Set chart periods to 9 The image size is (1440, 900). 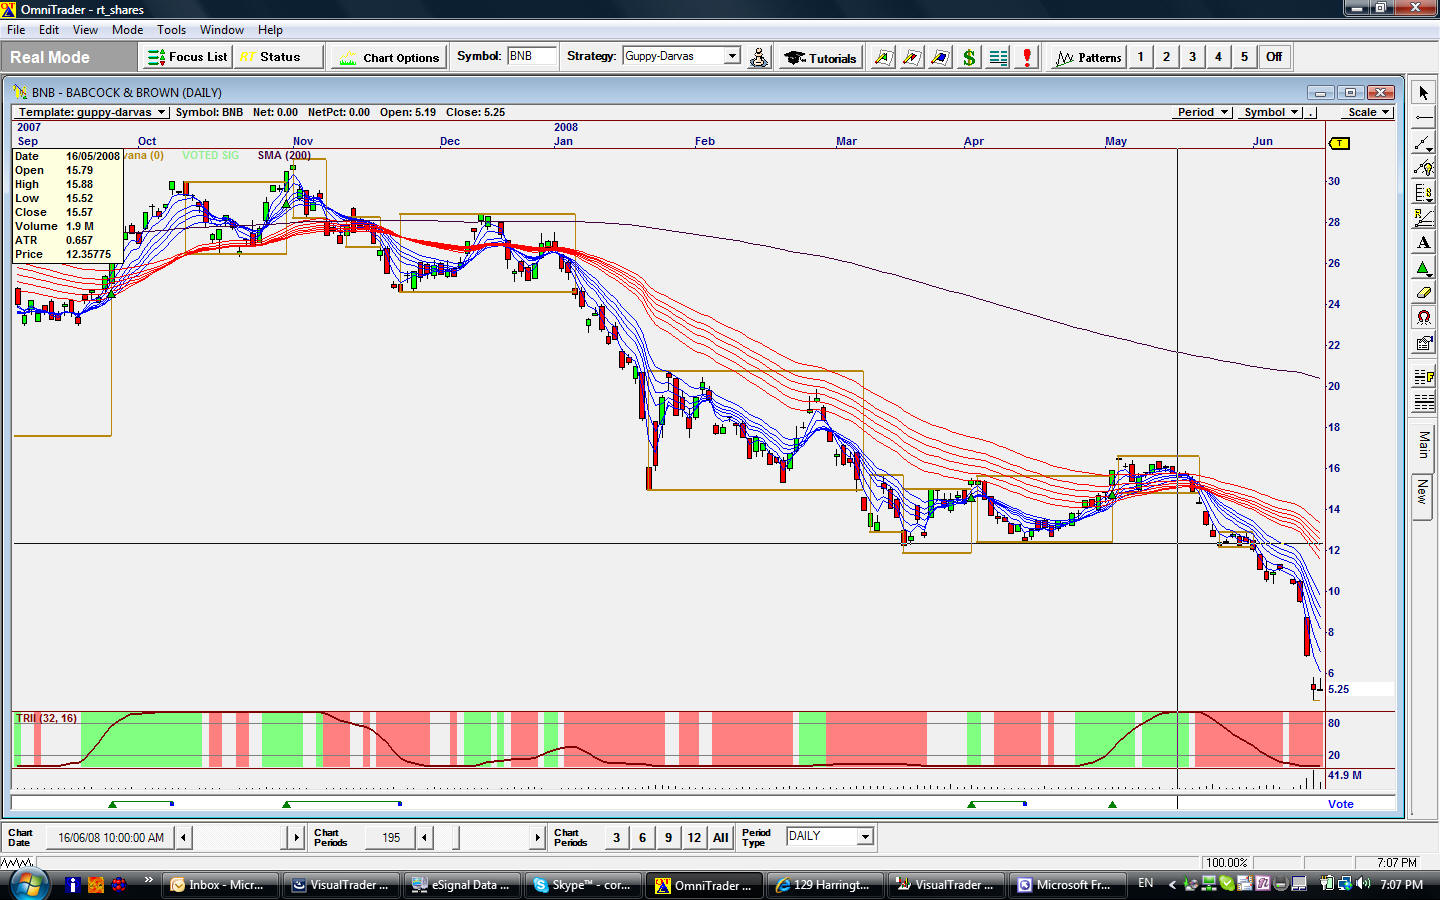tap(668, 837)
